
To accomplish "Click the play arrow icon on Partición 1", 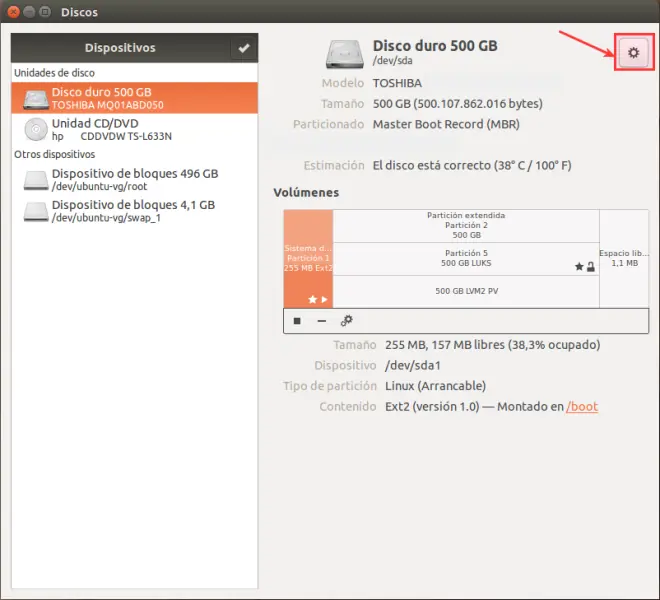I will pyautogui.click(x=324, y=299).
